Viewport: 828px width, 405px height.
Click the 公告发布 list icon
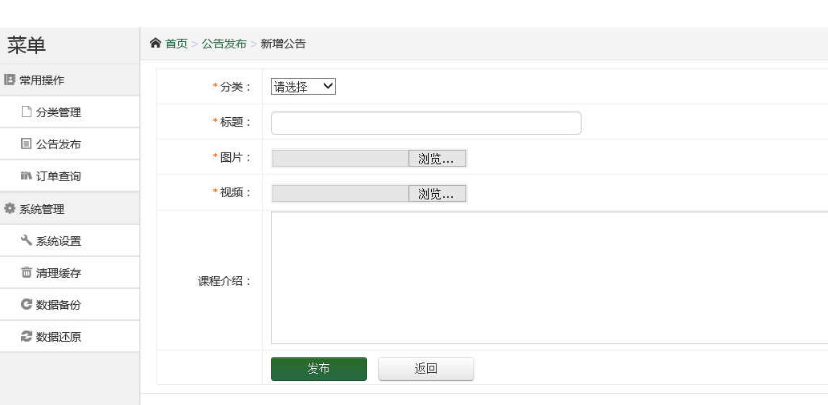coord(27,144)
